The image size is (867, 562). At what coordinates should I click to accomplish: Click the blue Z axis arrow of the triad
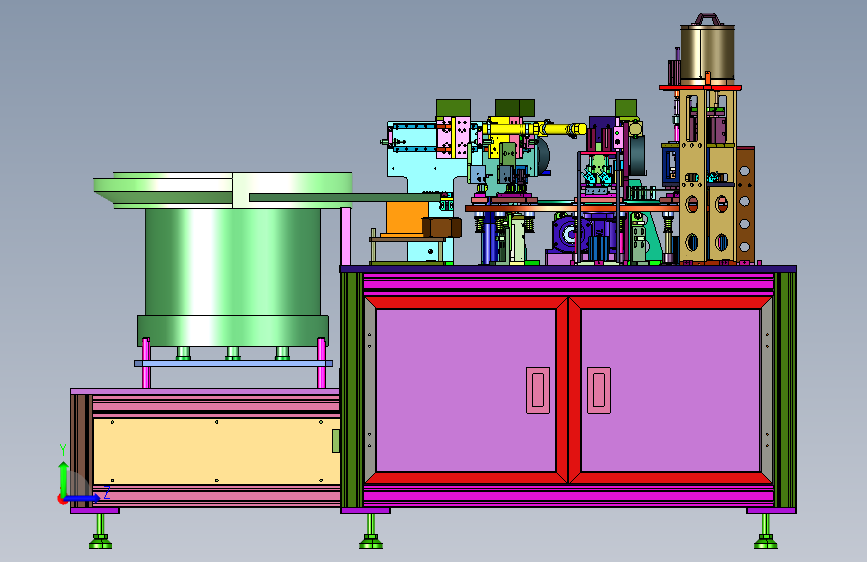83,498
